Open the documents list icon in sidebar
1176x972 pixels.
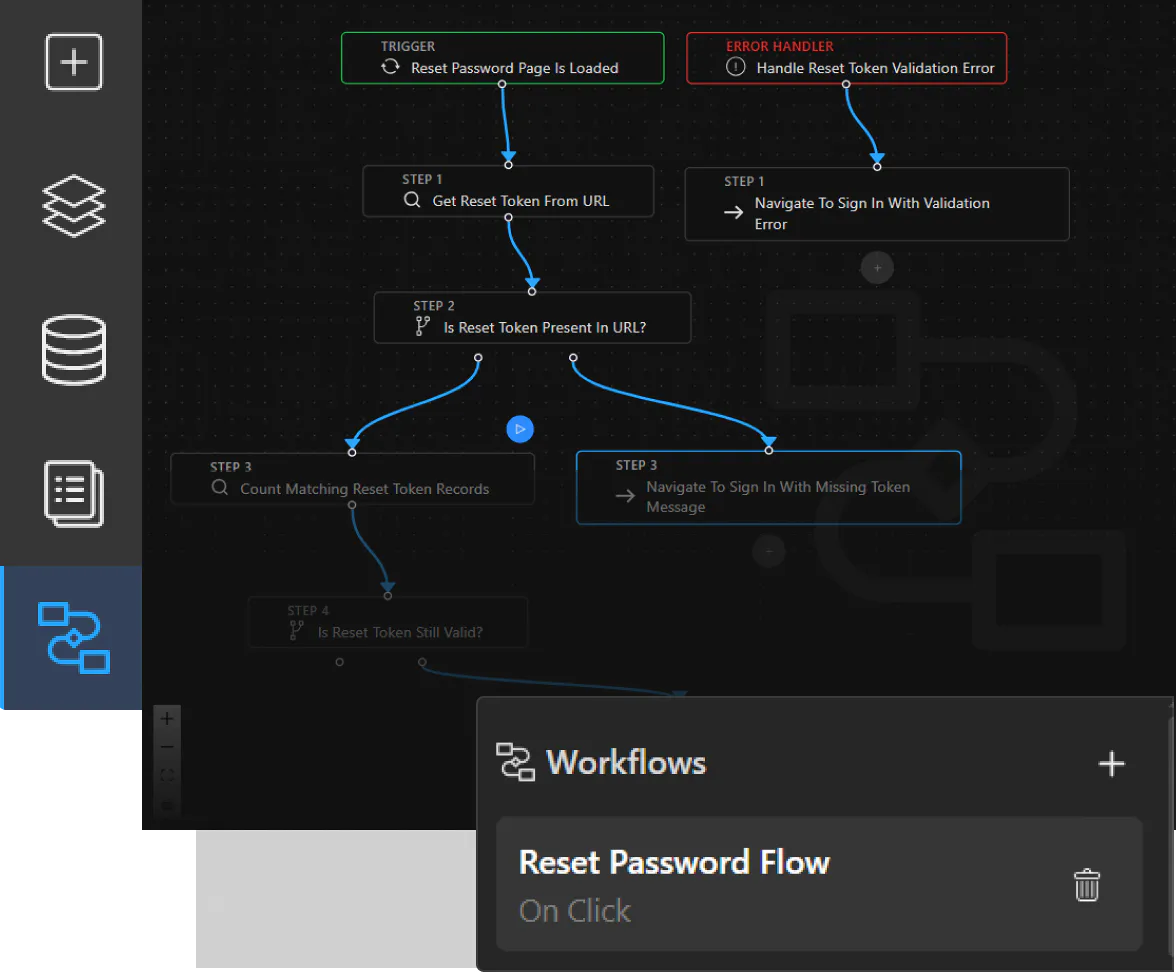(74, 494)
